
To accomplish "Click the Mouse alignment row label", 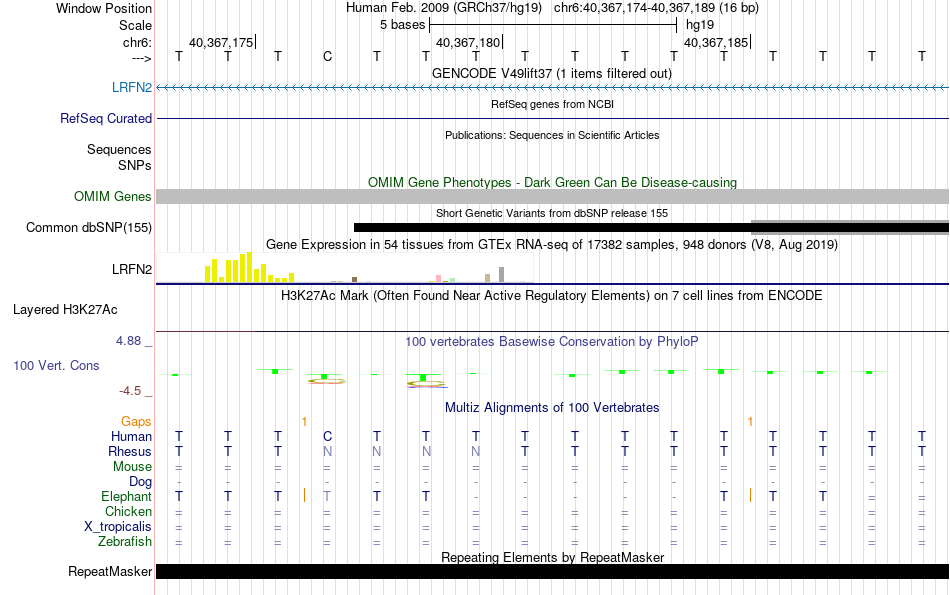I will (132, 467).
